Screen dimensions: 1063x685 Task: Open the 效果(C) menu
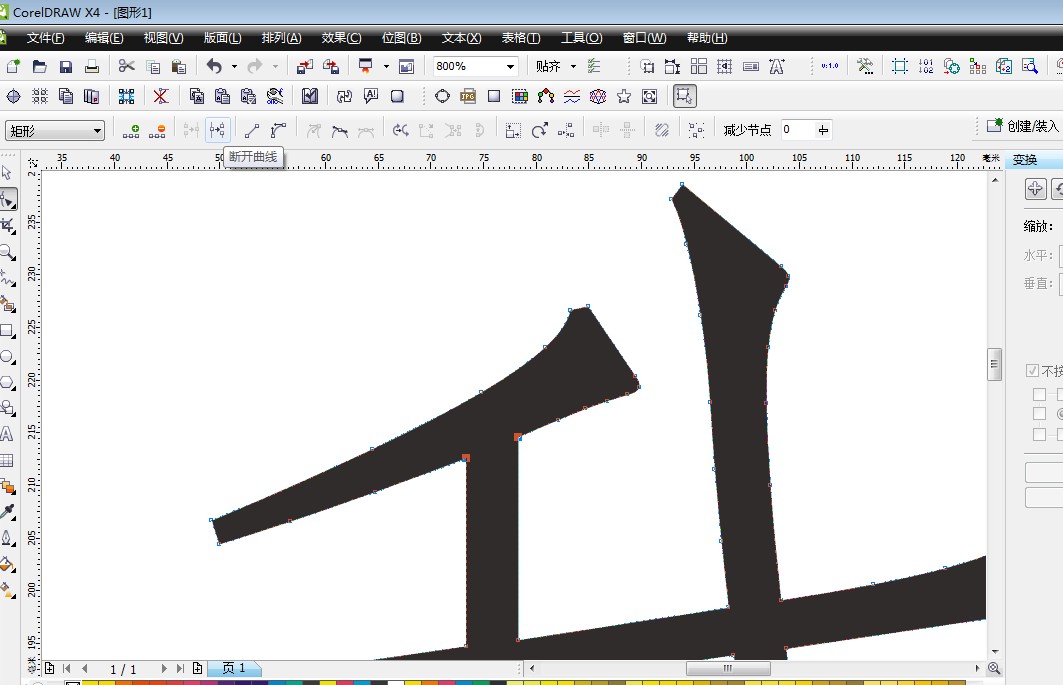click(x=341, y=38)
